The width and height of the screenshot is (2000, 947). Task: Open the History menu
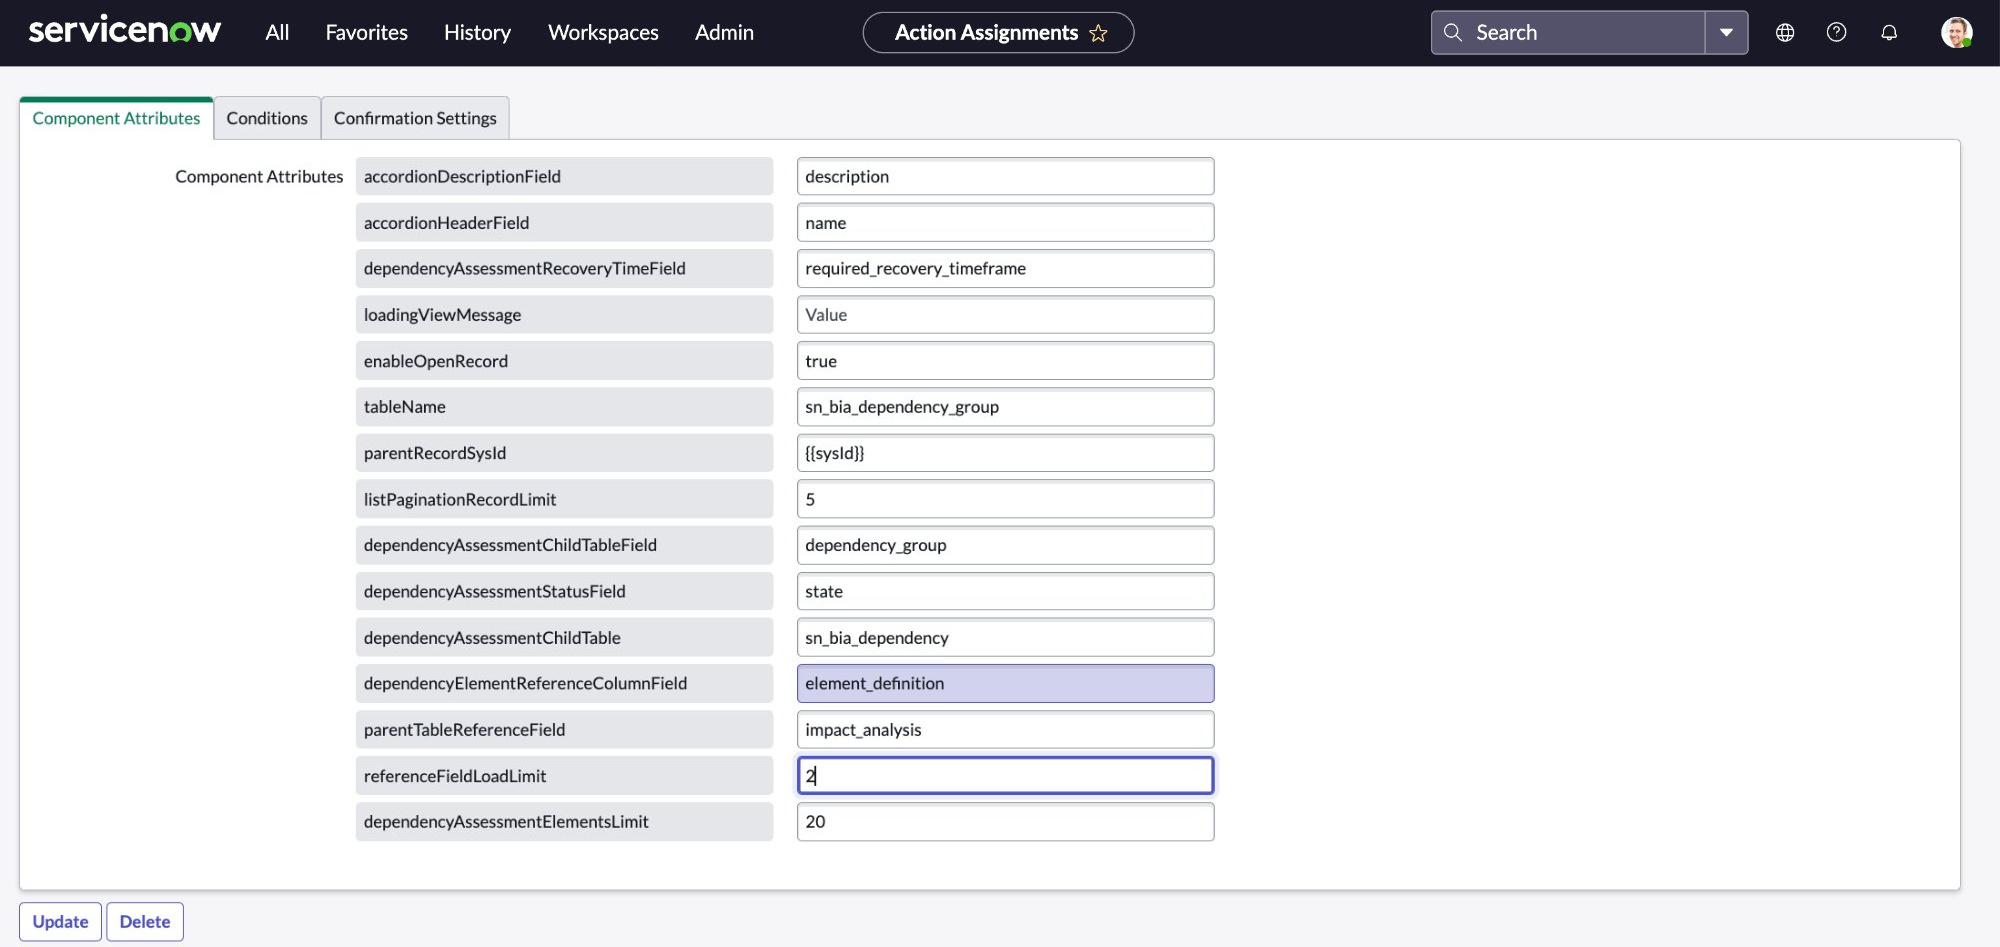coord(477,32)
